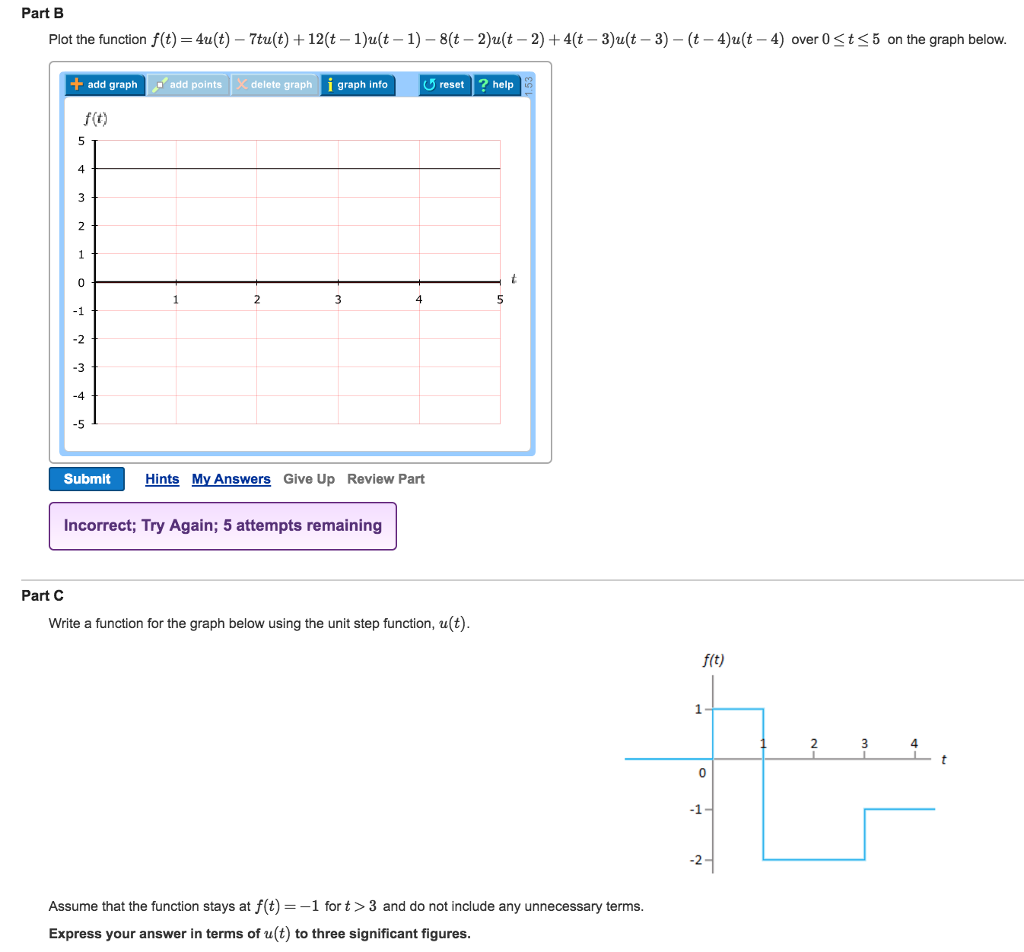
Task: Click the t axis label in the plot area
Action: click(x=513, y=280)
